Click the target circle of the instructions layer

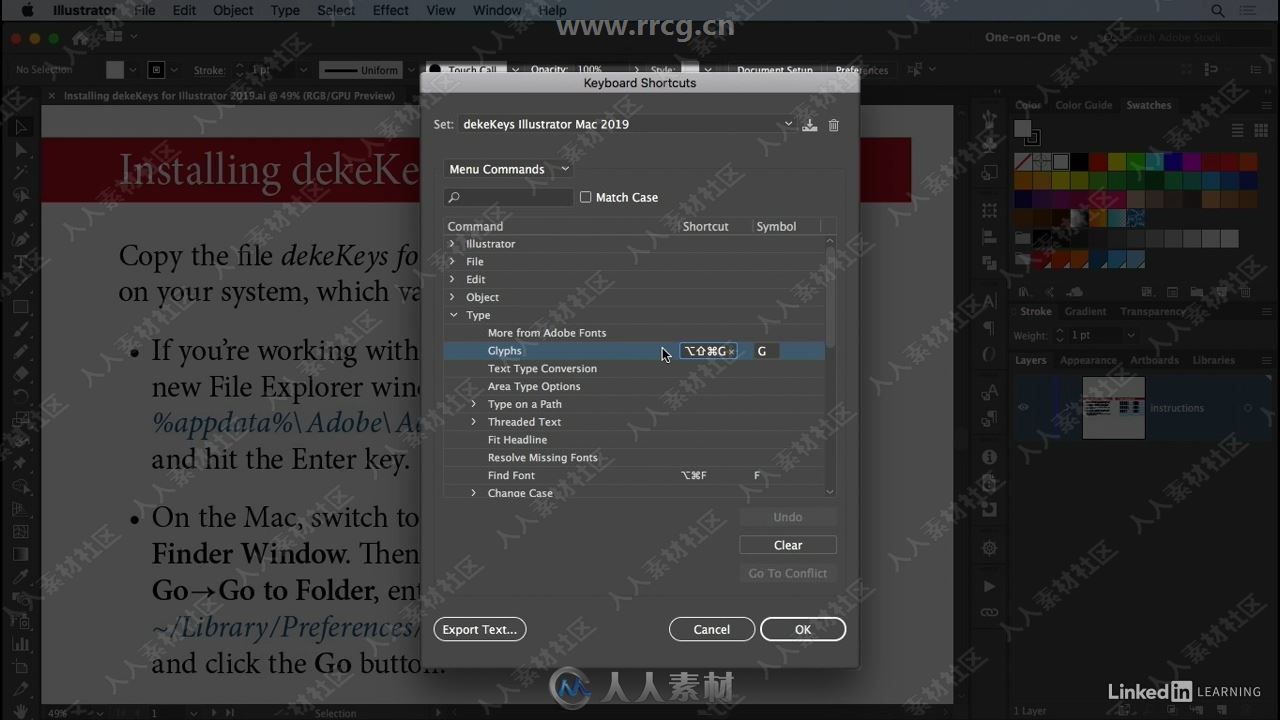click(x=1247, y=408)
